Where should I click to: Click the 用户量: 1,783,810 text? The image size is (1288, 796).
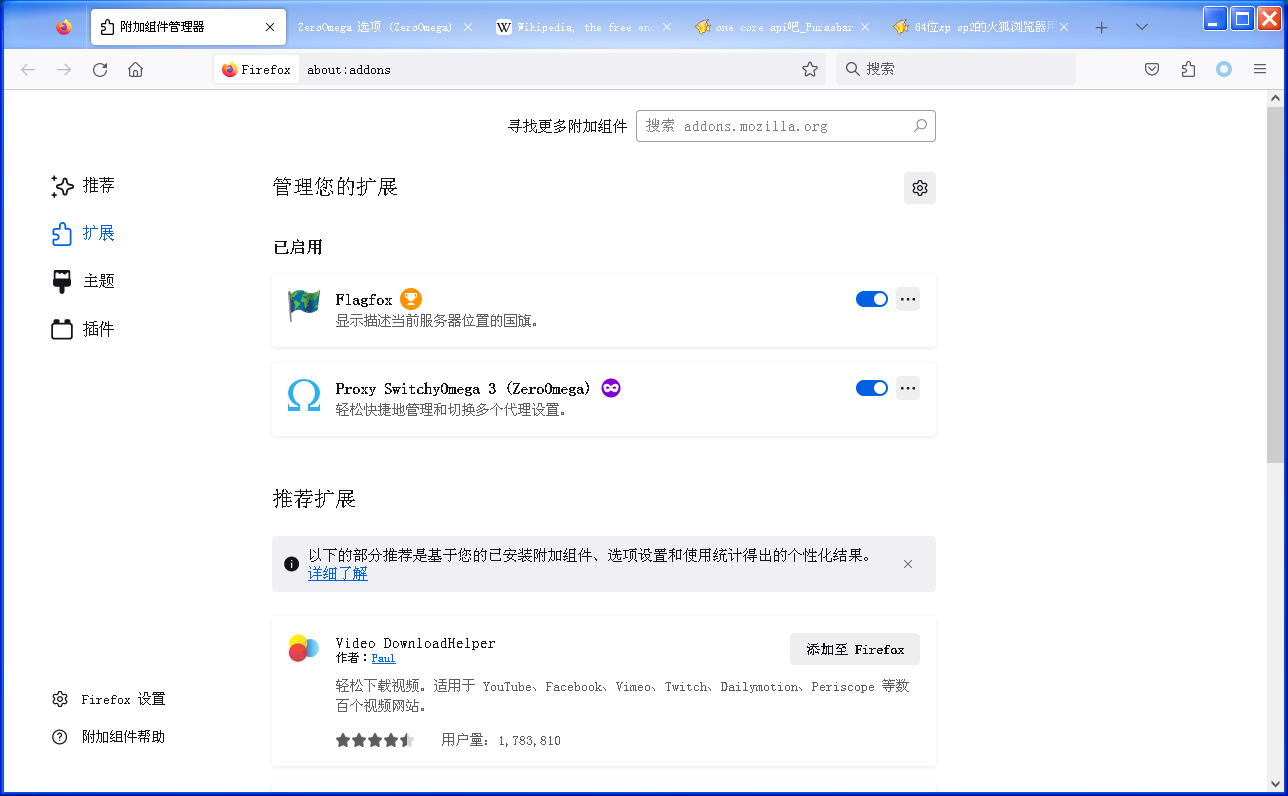tap(501, 740)
